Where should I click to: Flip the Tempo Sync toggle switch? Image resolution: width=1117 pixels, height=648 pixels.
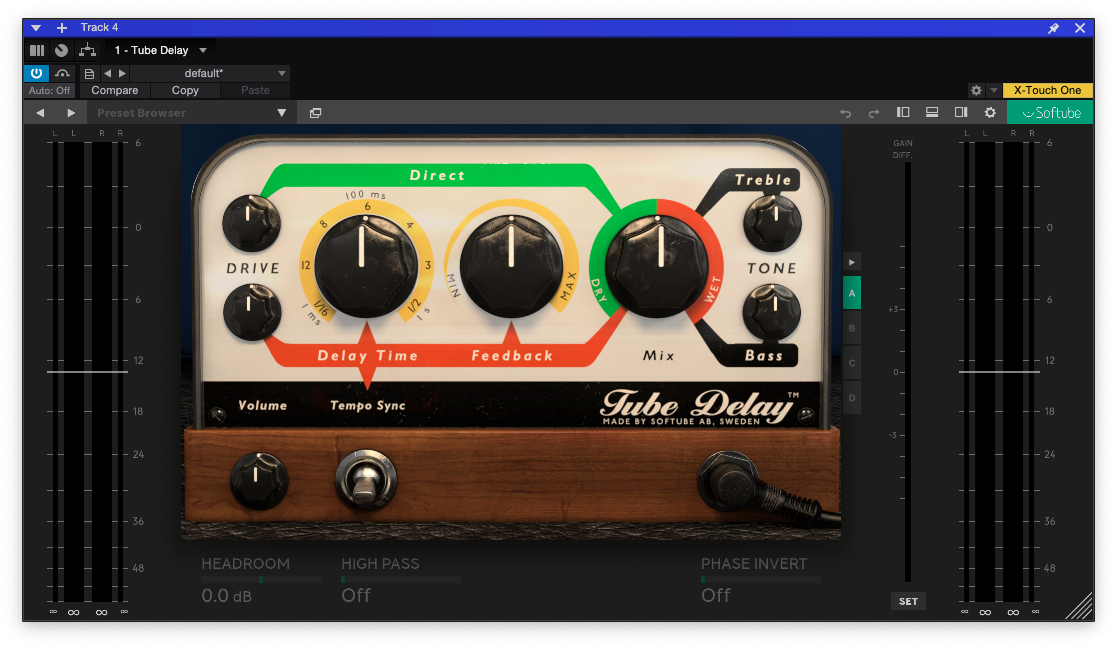365,479
